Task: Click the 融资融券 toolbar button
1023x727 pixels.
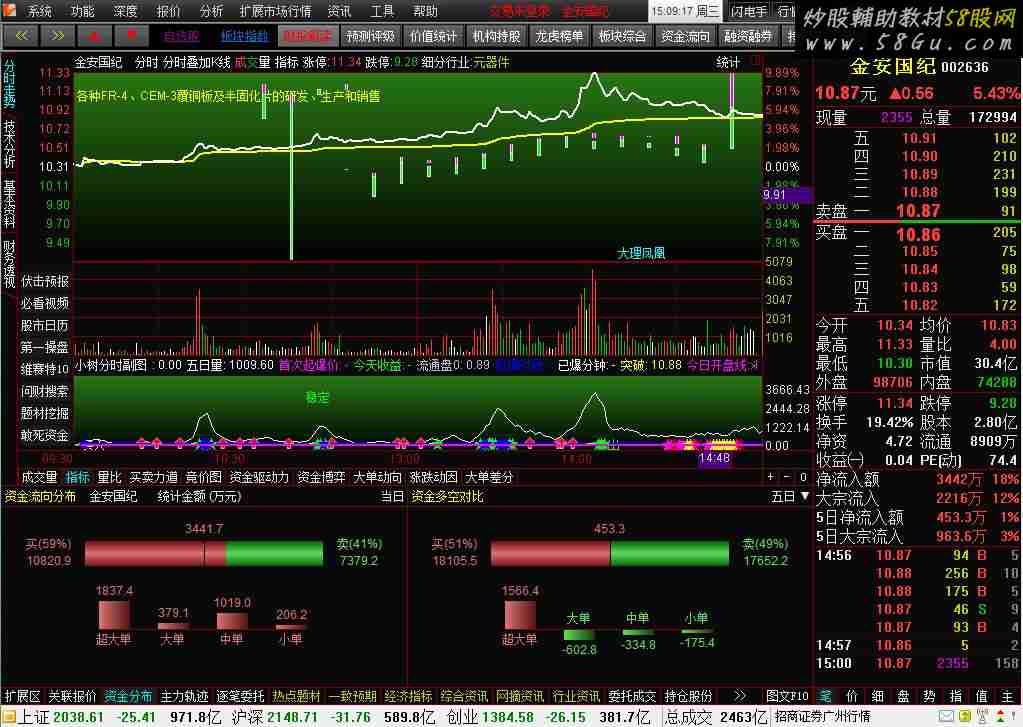Action: (x=748, y=37)
